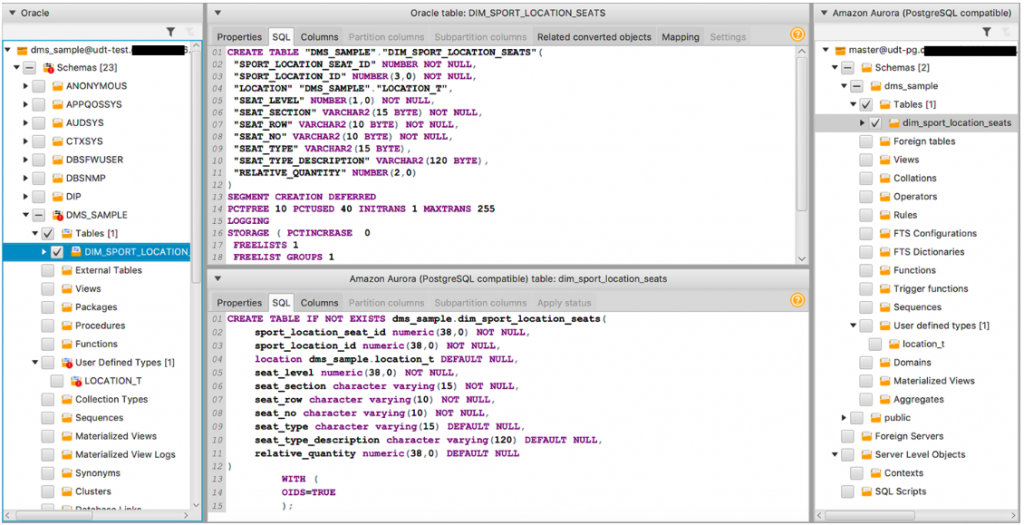Click the DMS_SAMPLE schema icon in Oracle tree
This screenshot has height=525, width=1024.
57,215
